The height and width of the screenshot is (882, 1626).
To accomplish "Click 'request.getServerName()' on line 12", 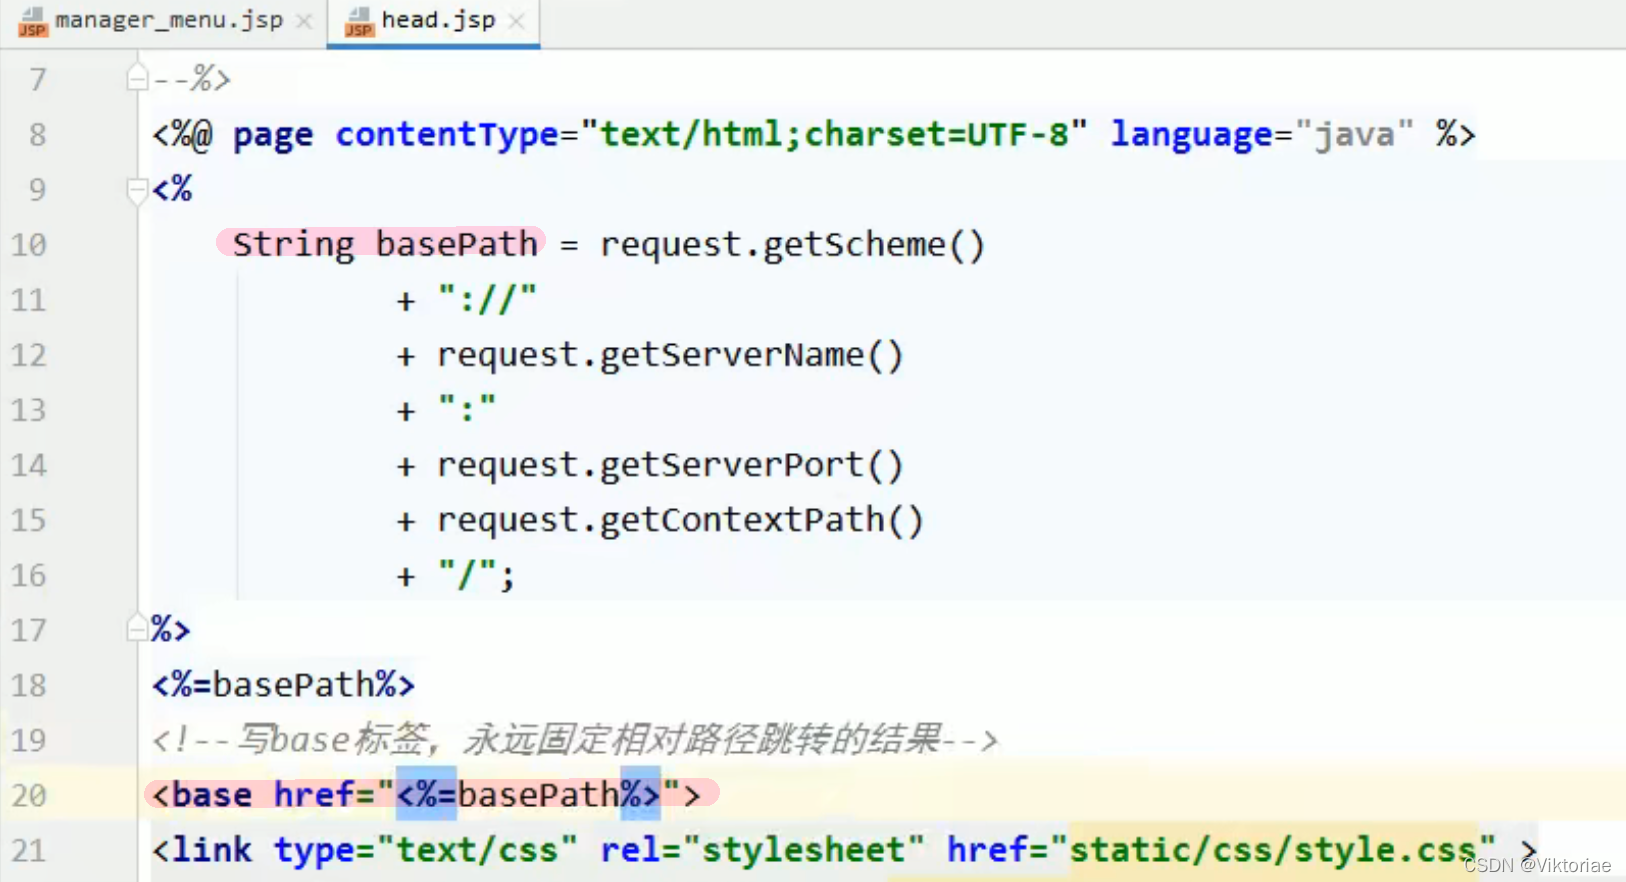I will point(670,354).
